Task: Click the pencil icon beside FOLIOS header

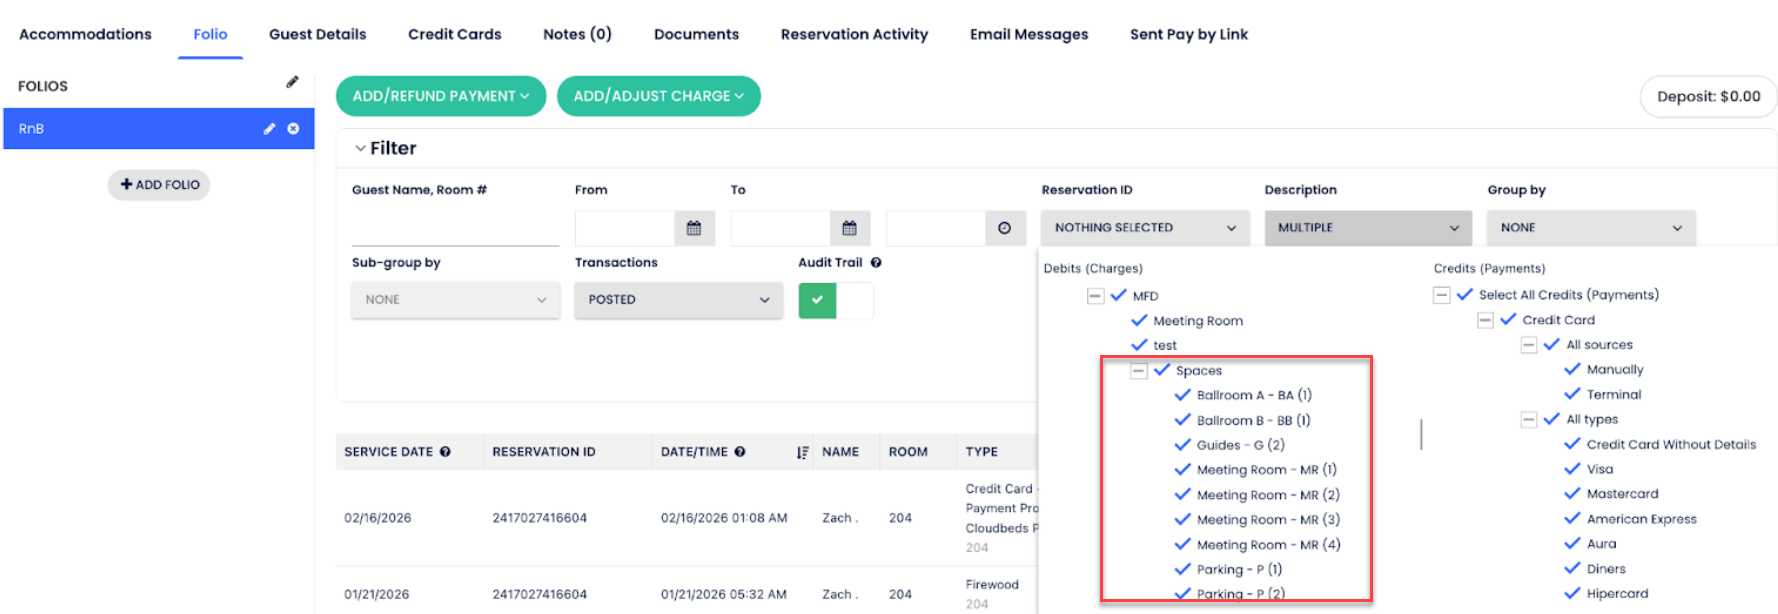Action: [x=292, y=82]
